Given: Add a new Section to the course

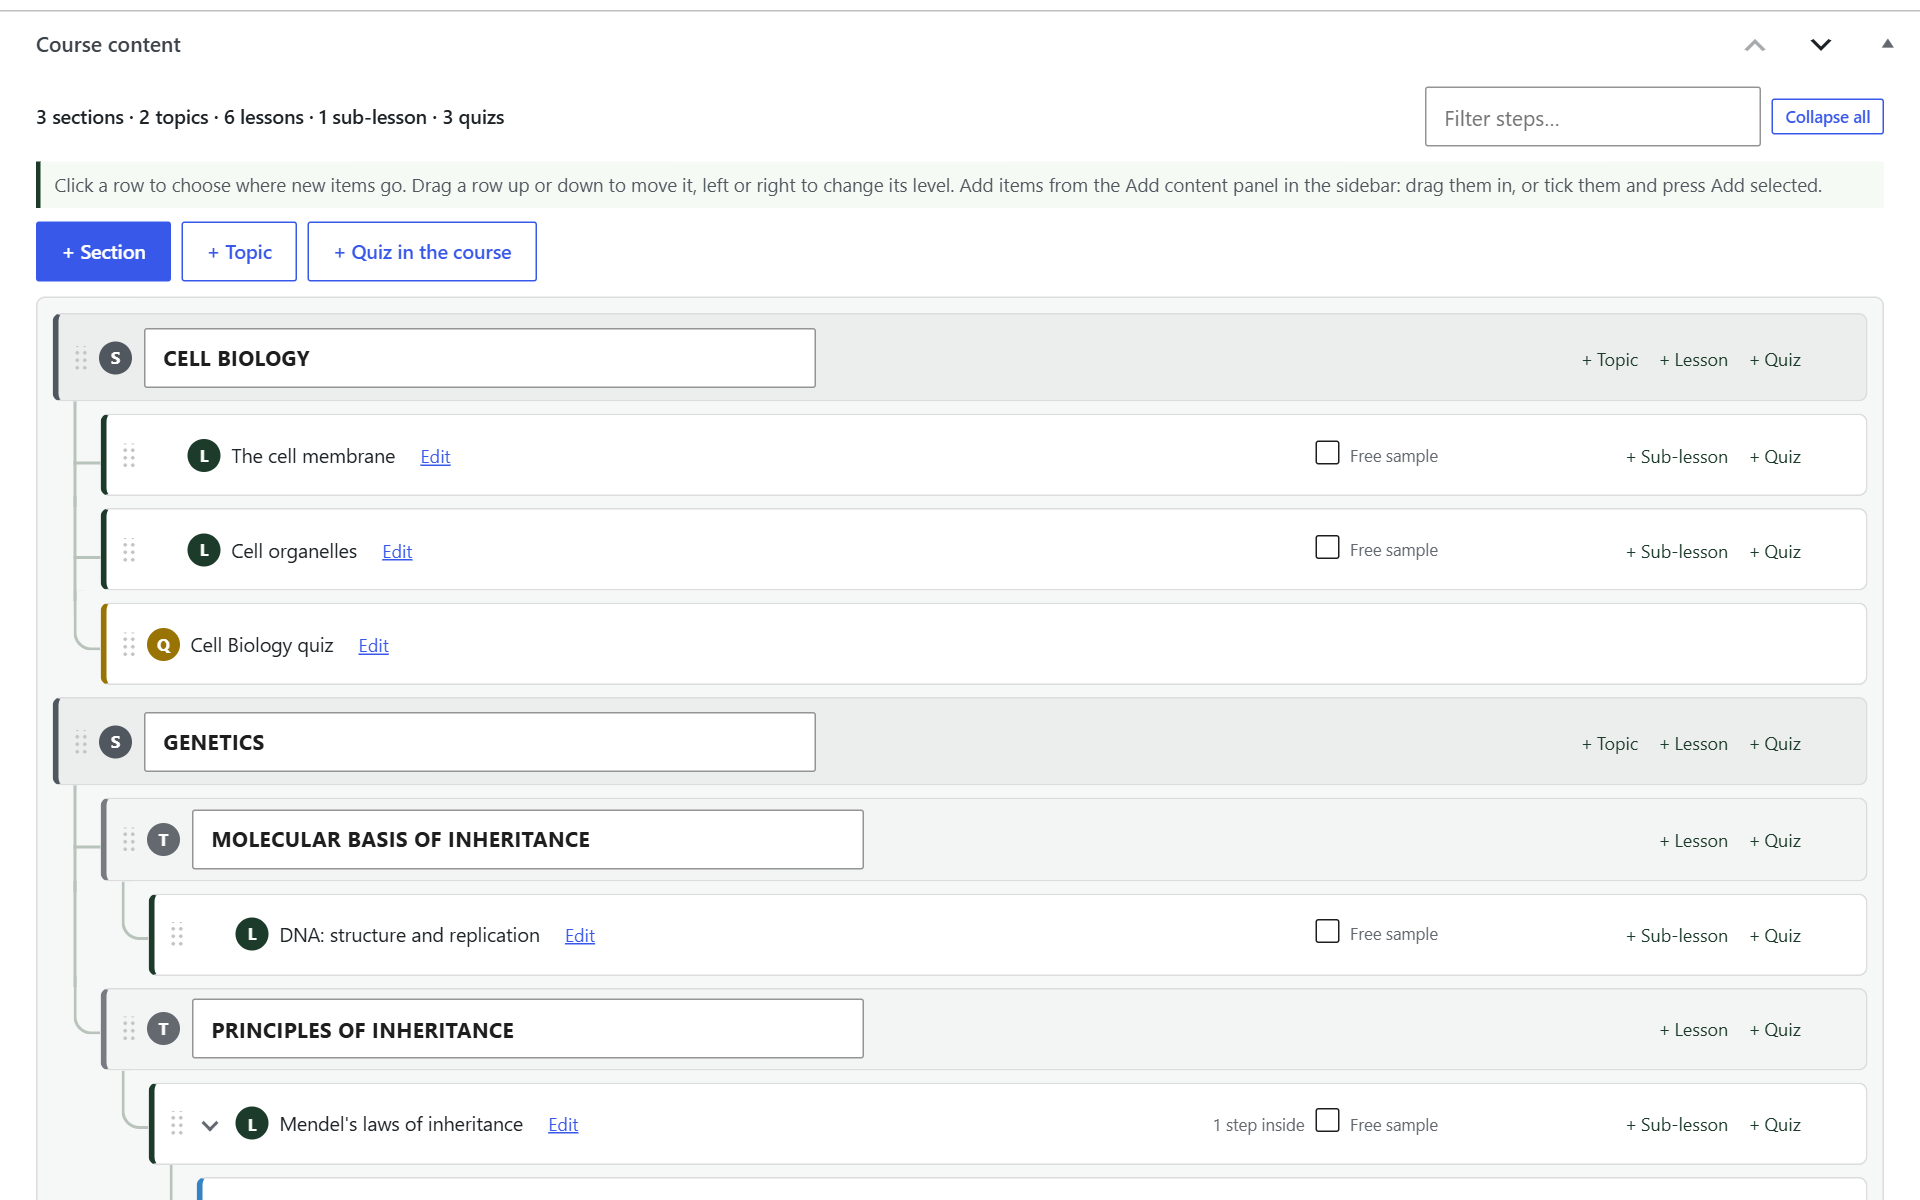Looking at the screenshot, I should [x=104, y=252].
